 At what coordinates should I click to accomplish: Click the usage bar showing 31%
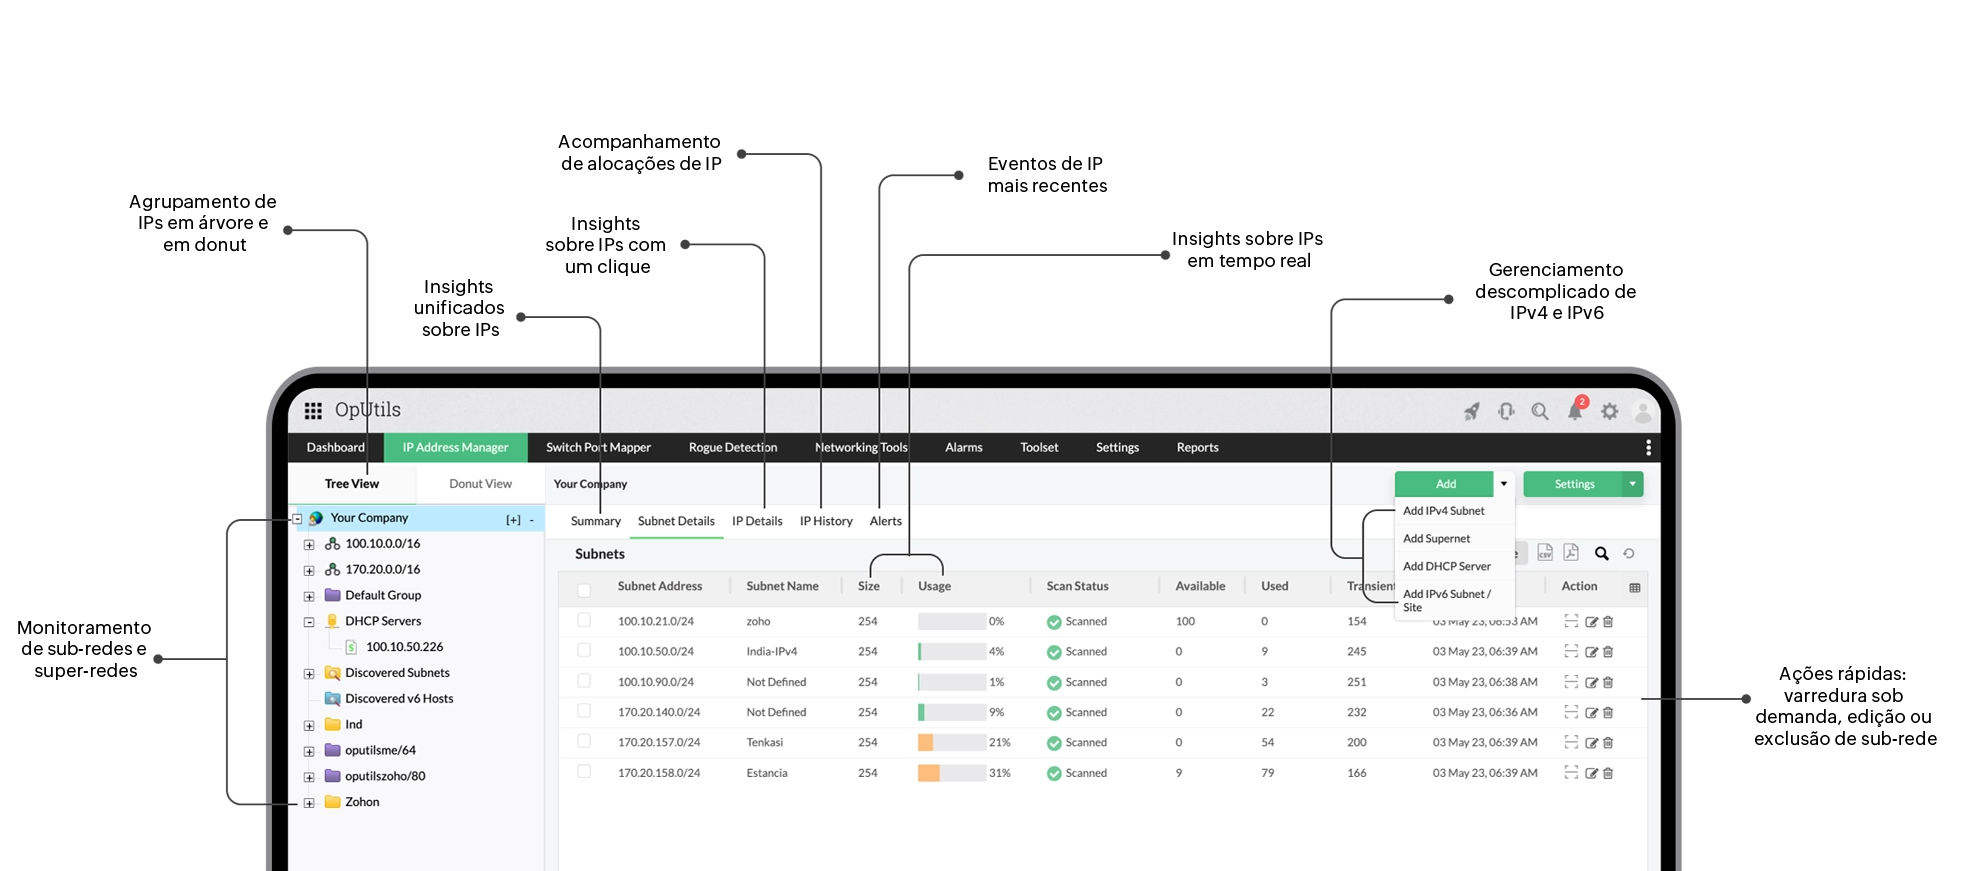tap(952, 773)
